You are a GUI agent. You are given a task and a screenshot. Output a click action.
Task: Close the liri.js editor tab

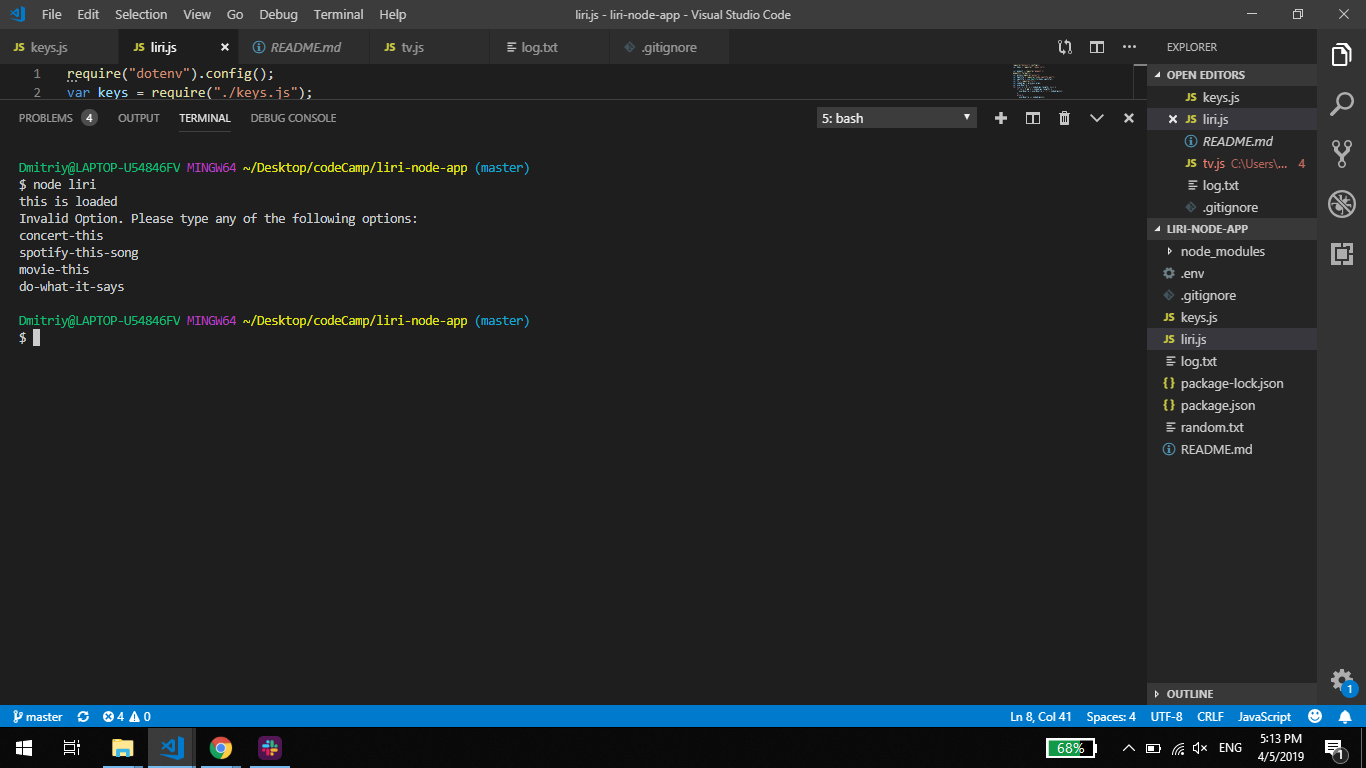point(225,47)
